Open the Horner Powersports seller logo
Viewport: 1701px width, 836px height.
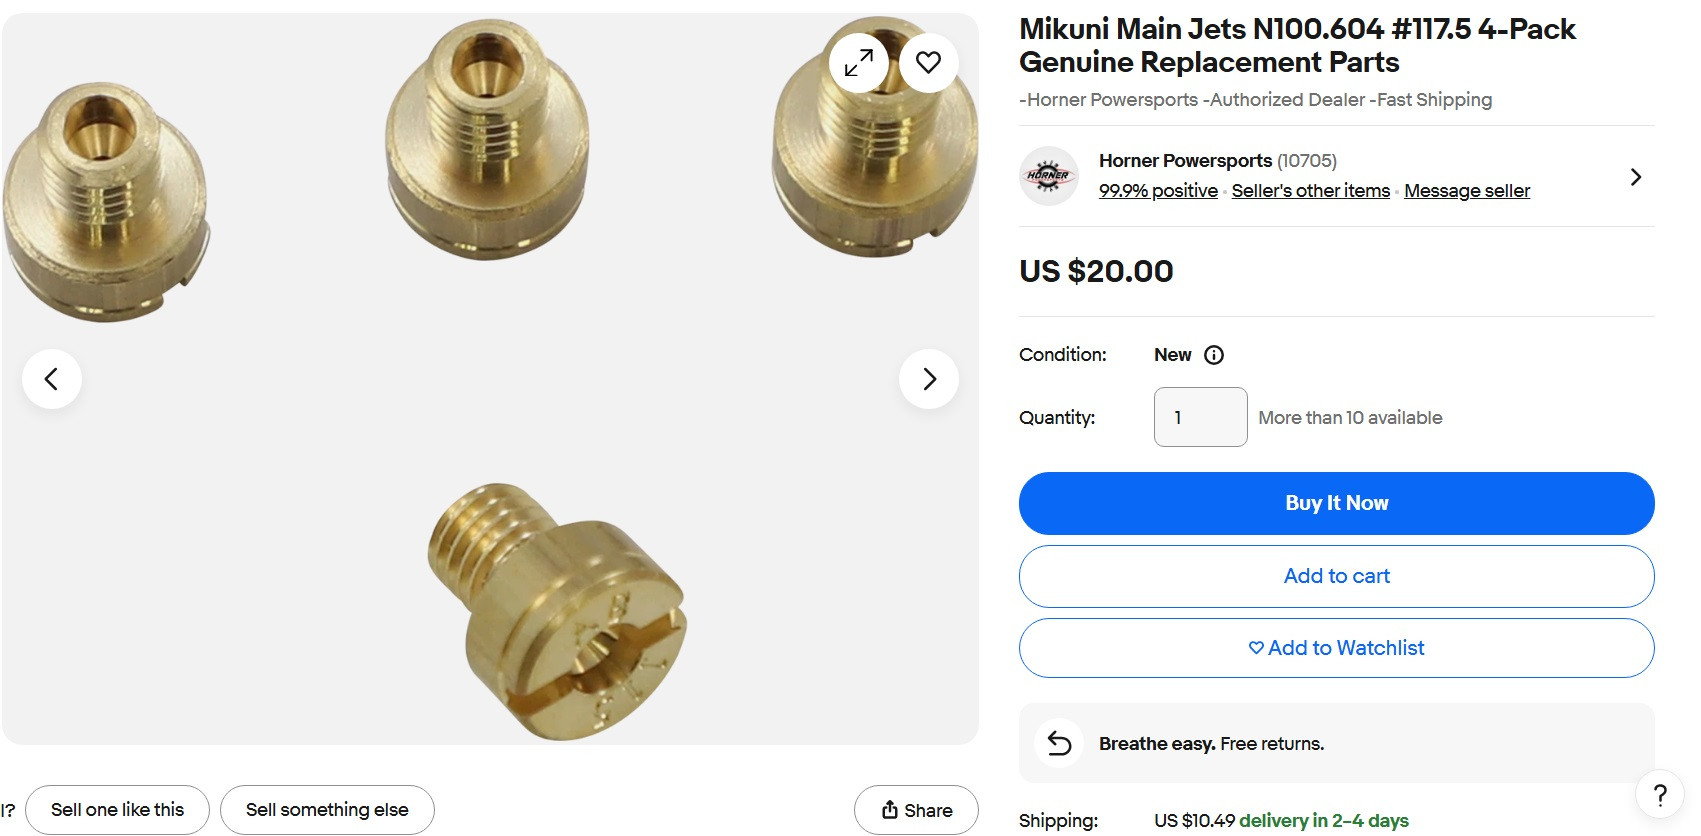pyautogui.click(x=1048, y=176)
